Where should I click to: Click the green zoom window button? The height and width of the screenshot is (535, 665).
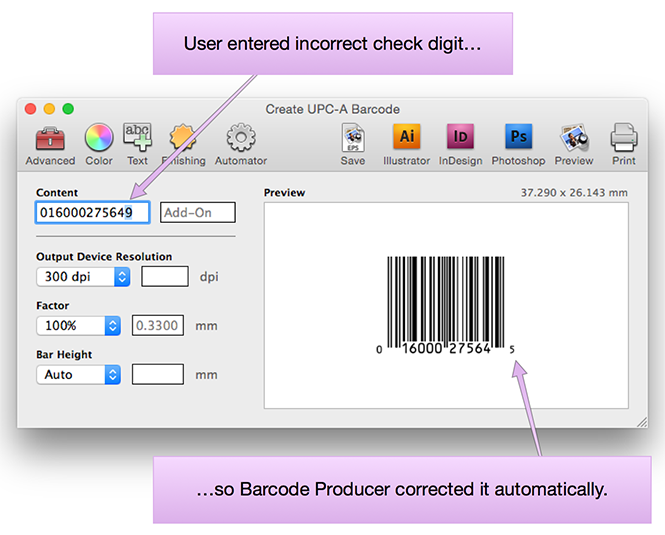(x=68, y=108)
